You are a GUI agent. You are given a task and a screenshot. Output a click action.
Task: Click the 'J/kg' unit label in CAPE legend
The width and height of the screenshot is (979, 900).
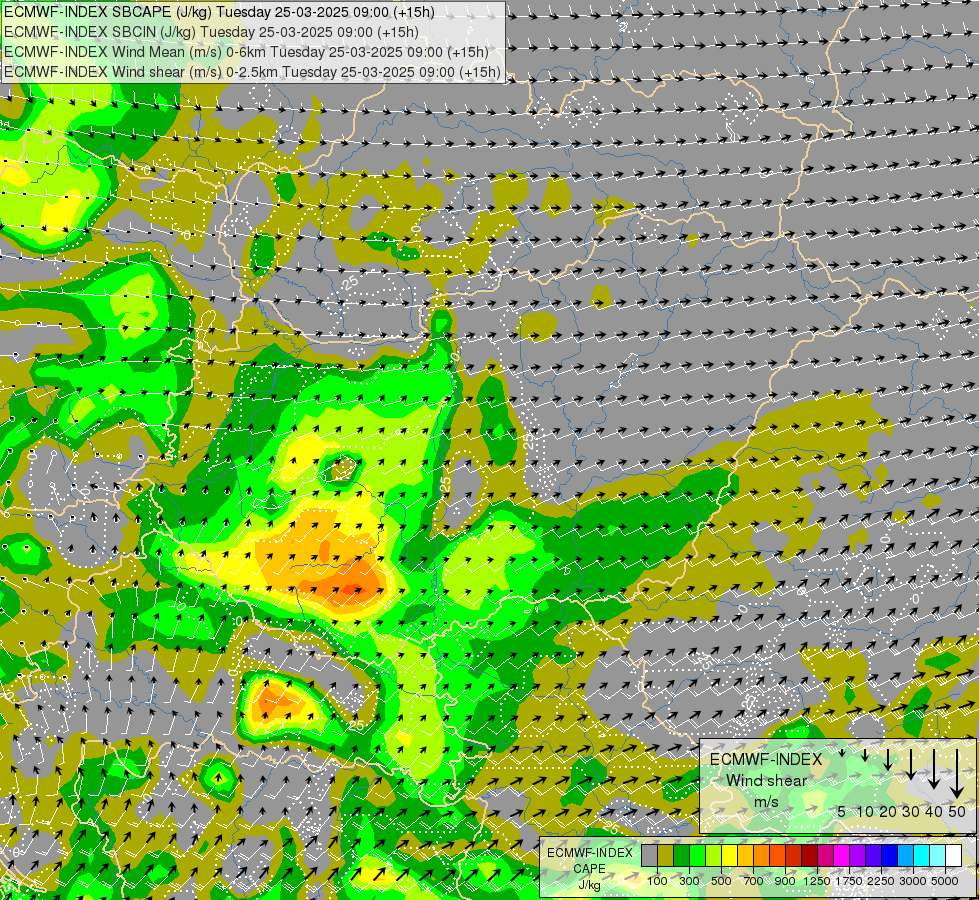589,885
